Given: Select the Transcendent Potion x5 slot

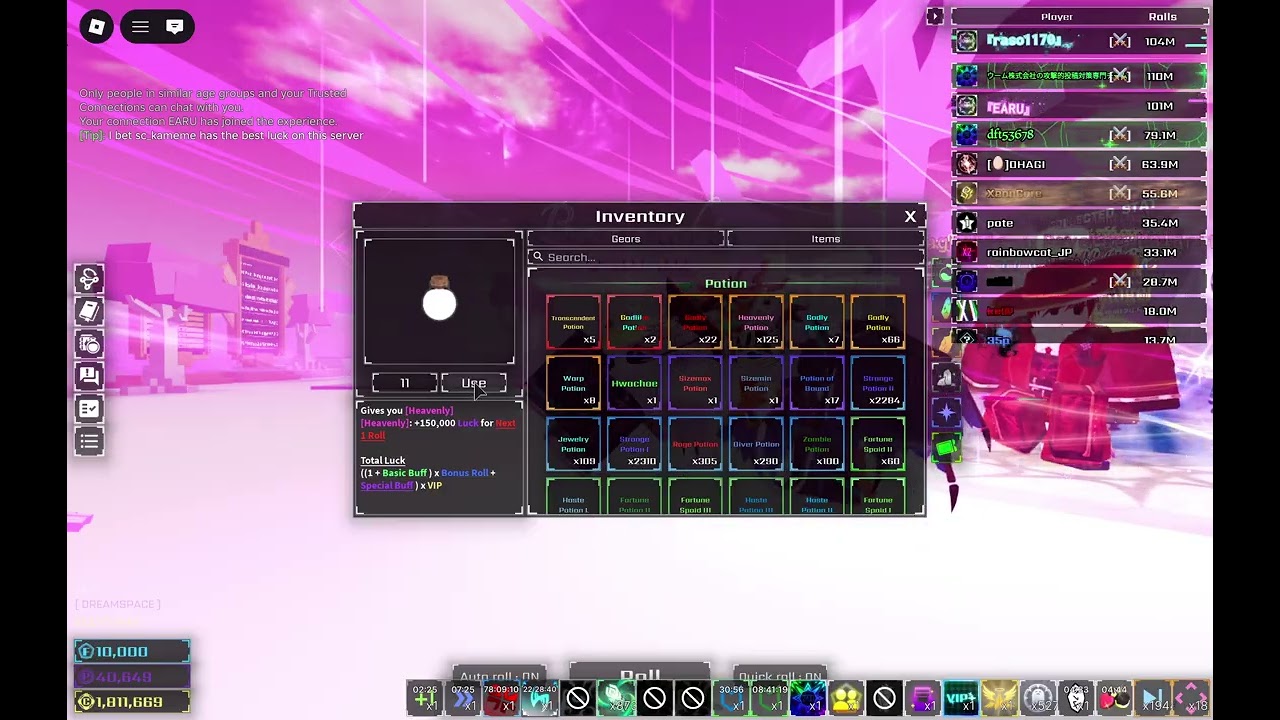Looking at the screenshot, I should tap(573, 322).
